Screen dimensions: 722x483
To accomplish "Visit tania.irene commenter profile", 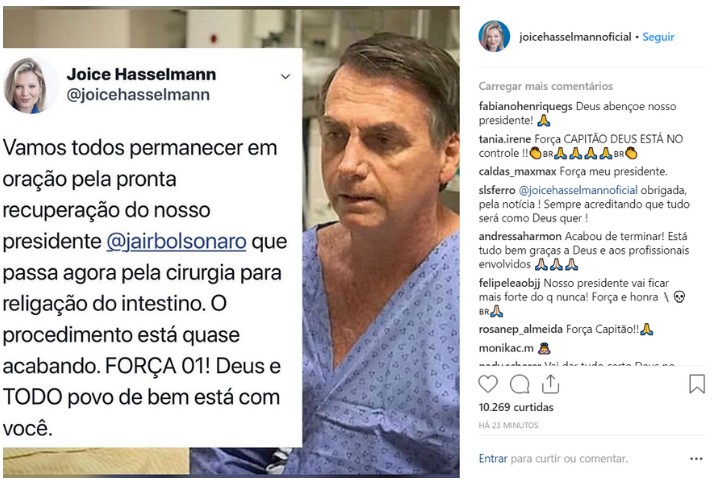I will [x=505, y=139].
